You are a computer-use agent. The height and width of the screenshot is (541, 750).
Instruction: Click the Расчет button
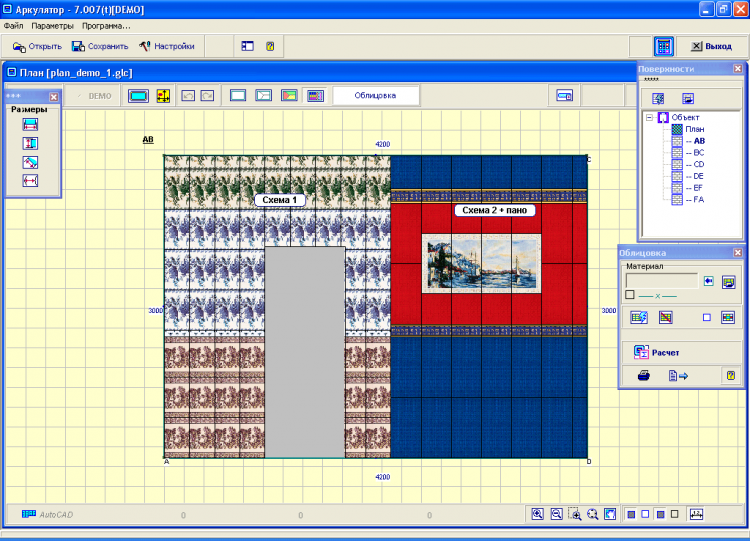tap(657, 352)
